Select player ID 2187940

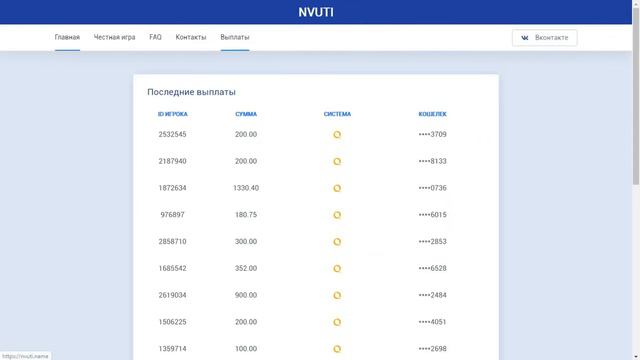point(172,161)
